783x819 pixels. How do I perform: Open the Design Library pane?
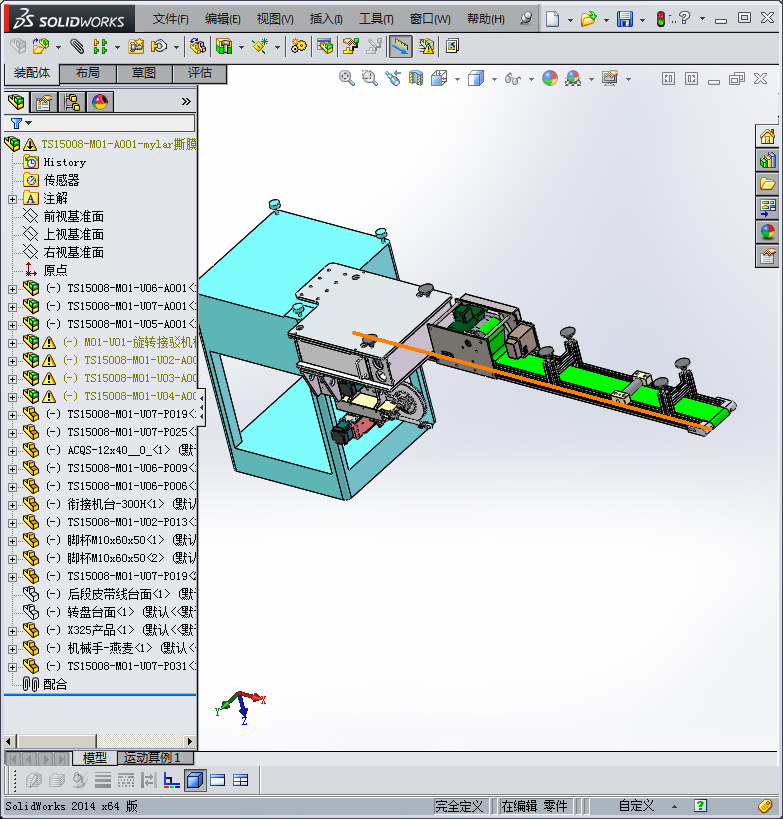point(767,160)
